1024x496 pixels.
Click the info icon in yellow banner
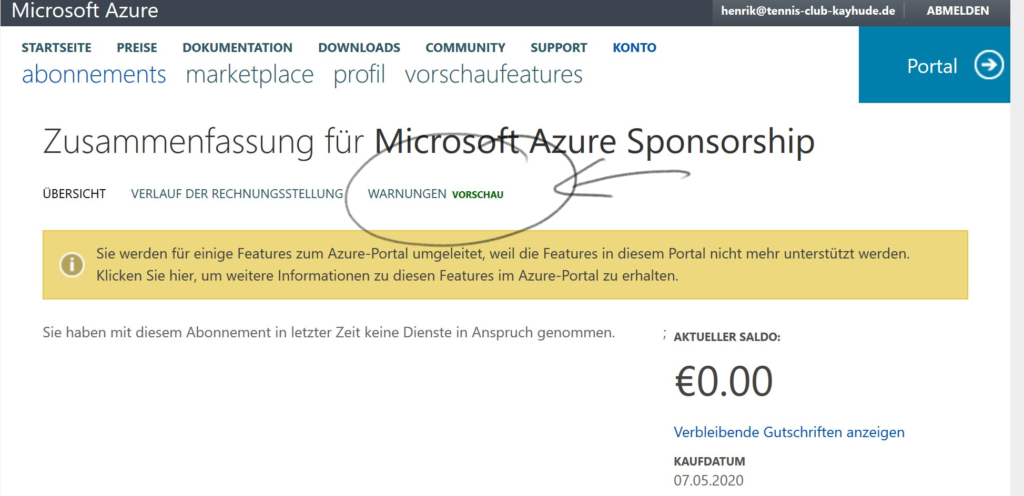click(x=71, y=264)
